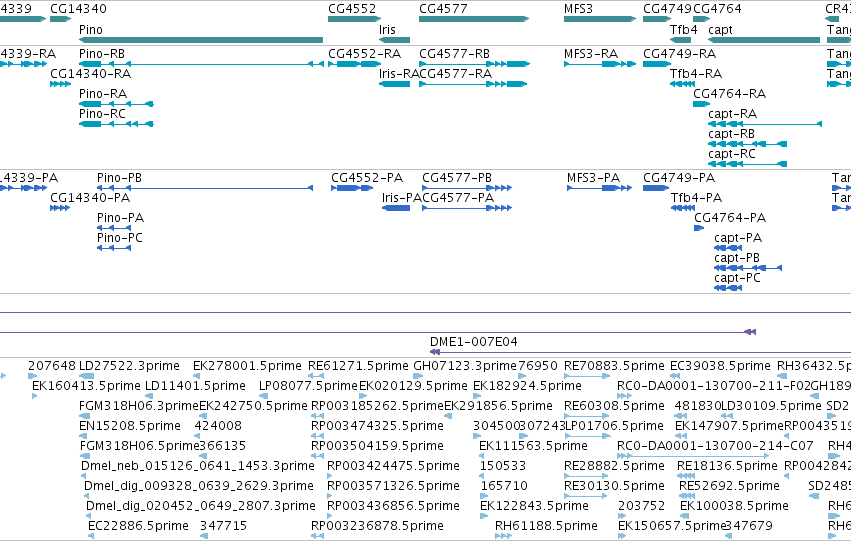Click the Dmel_neb_015126_0641_1453.3prime label
The width and height of the screenshot is (851, 541).
(198, 465)
